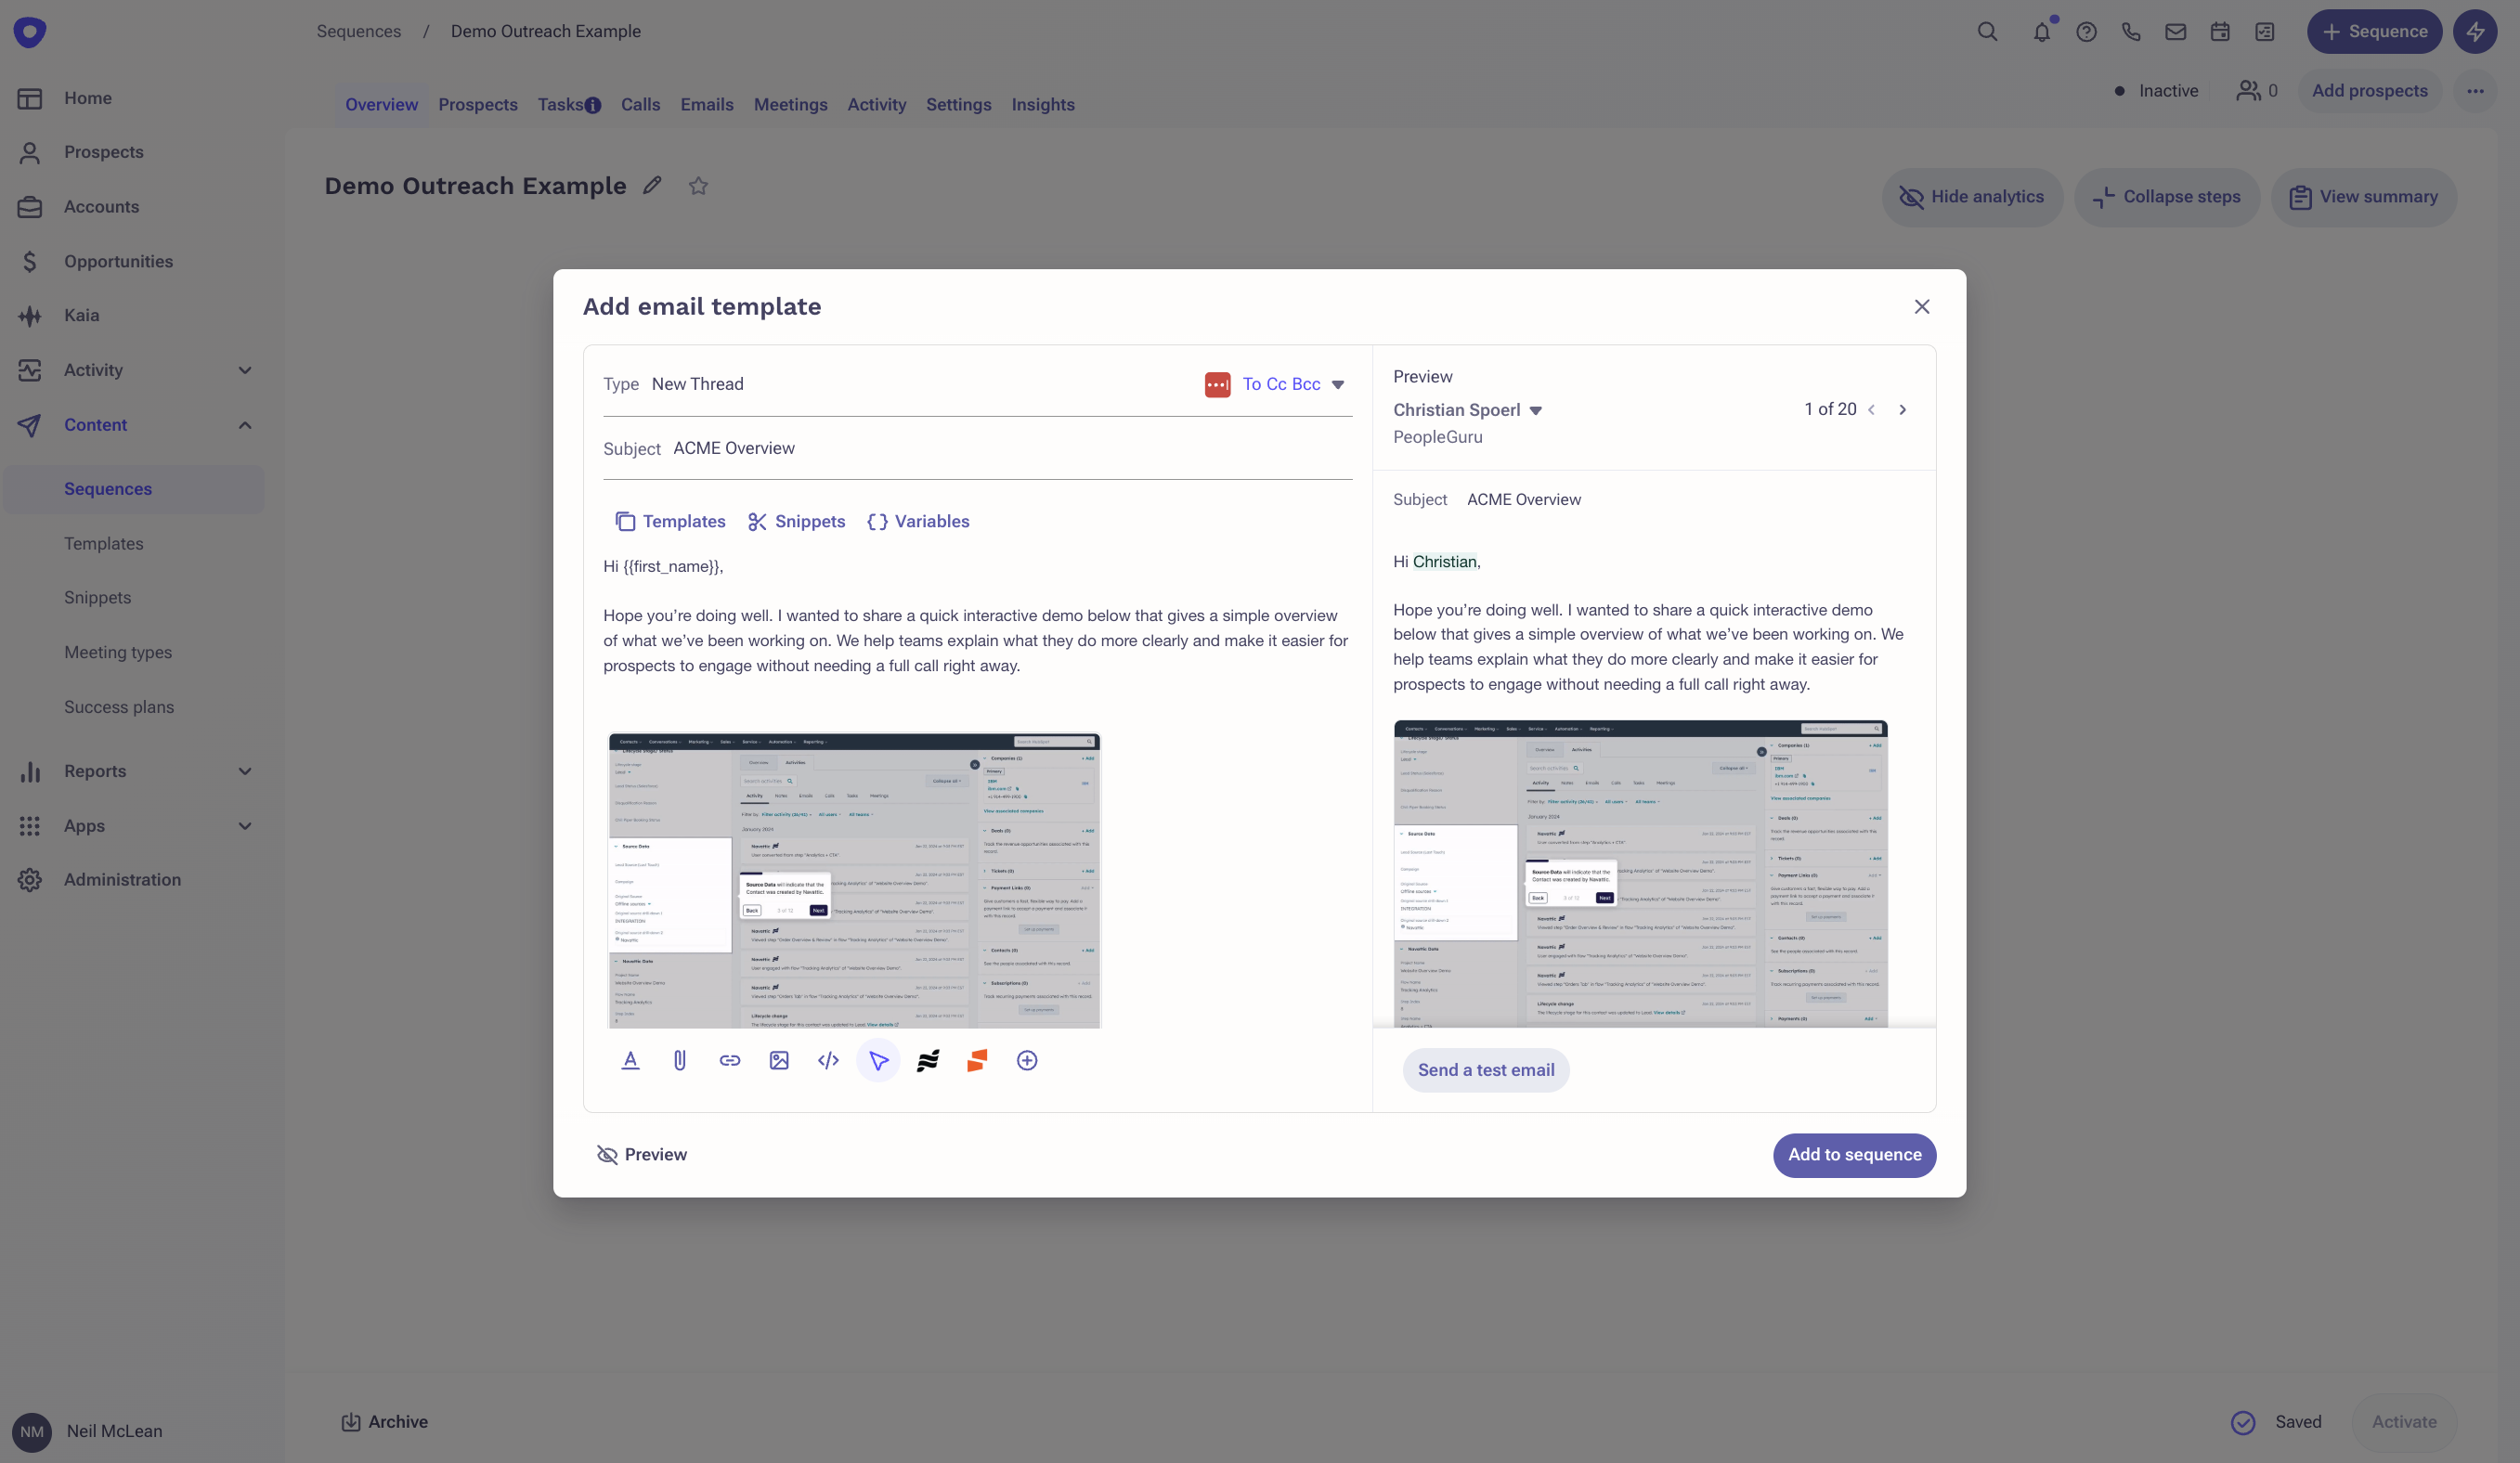
Task: Collapse the Content section in the sidebar
Action: click(x=244, y=424)
